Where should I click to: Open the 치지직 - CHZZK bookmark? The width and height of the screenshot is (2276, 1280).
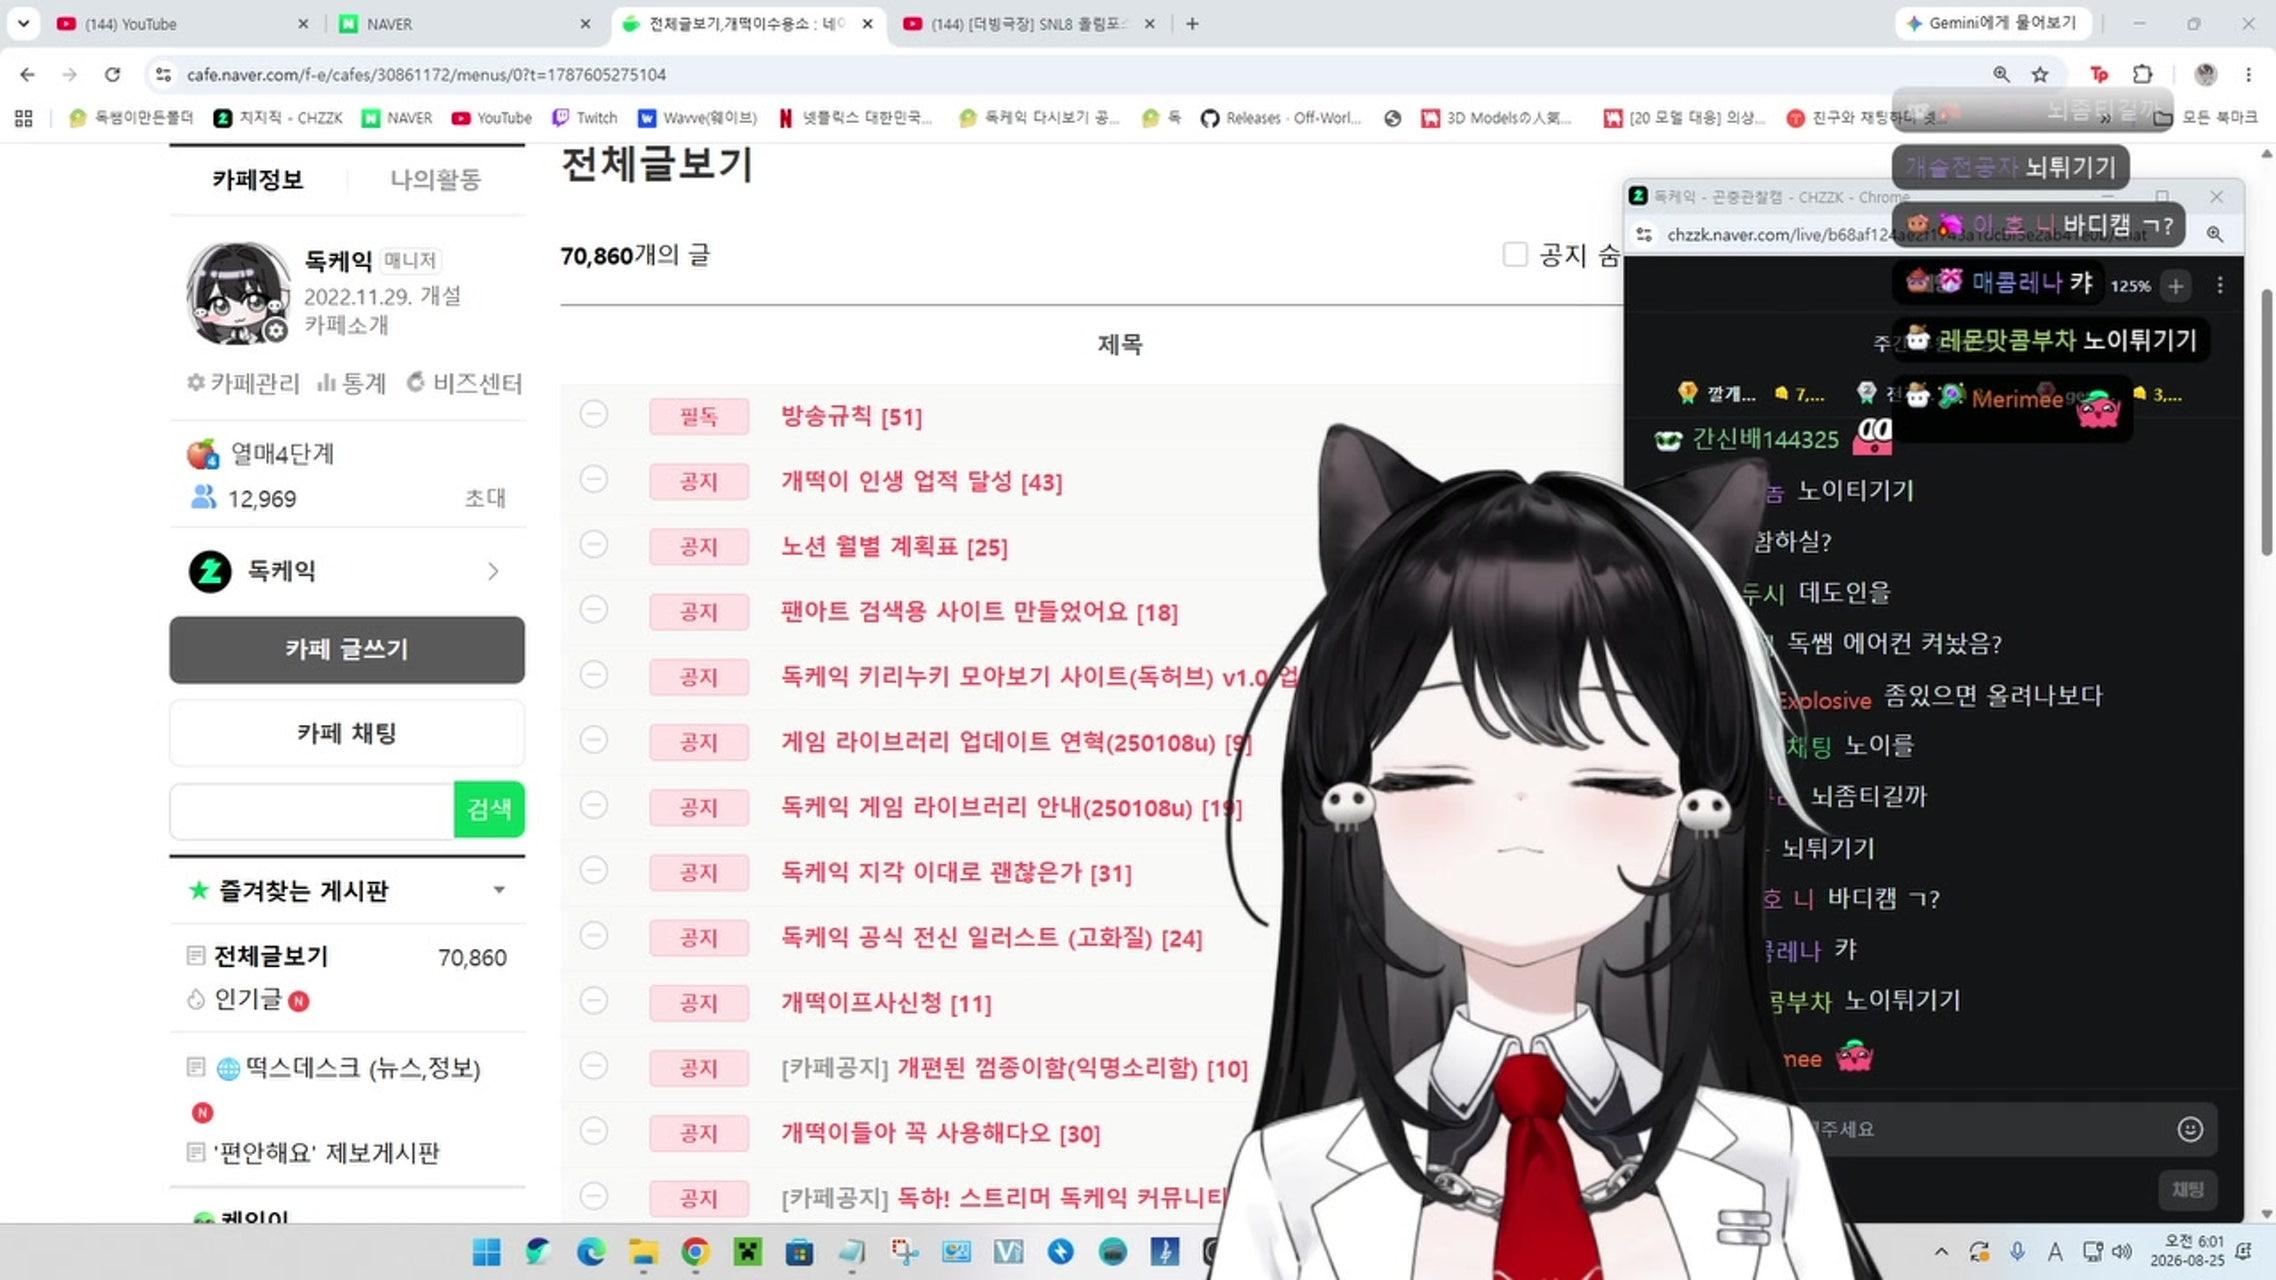[x=278, y=118]
